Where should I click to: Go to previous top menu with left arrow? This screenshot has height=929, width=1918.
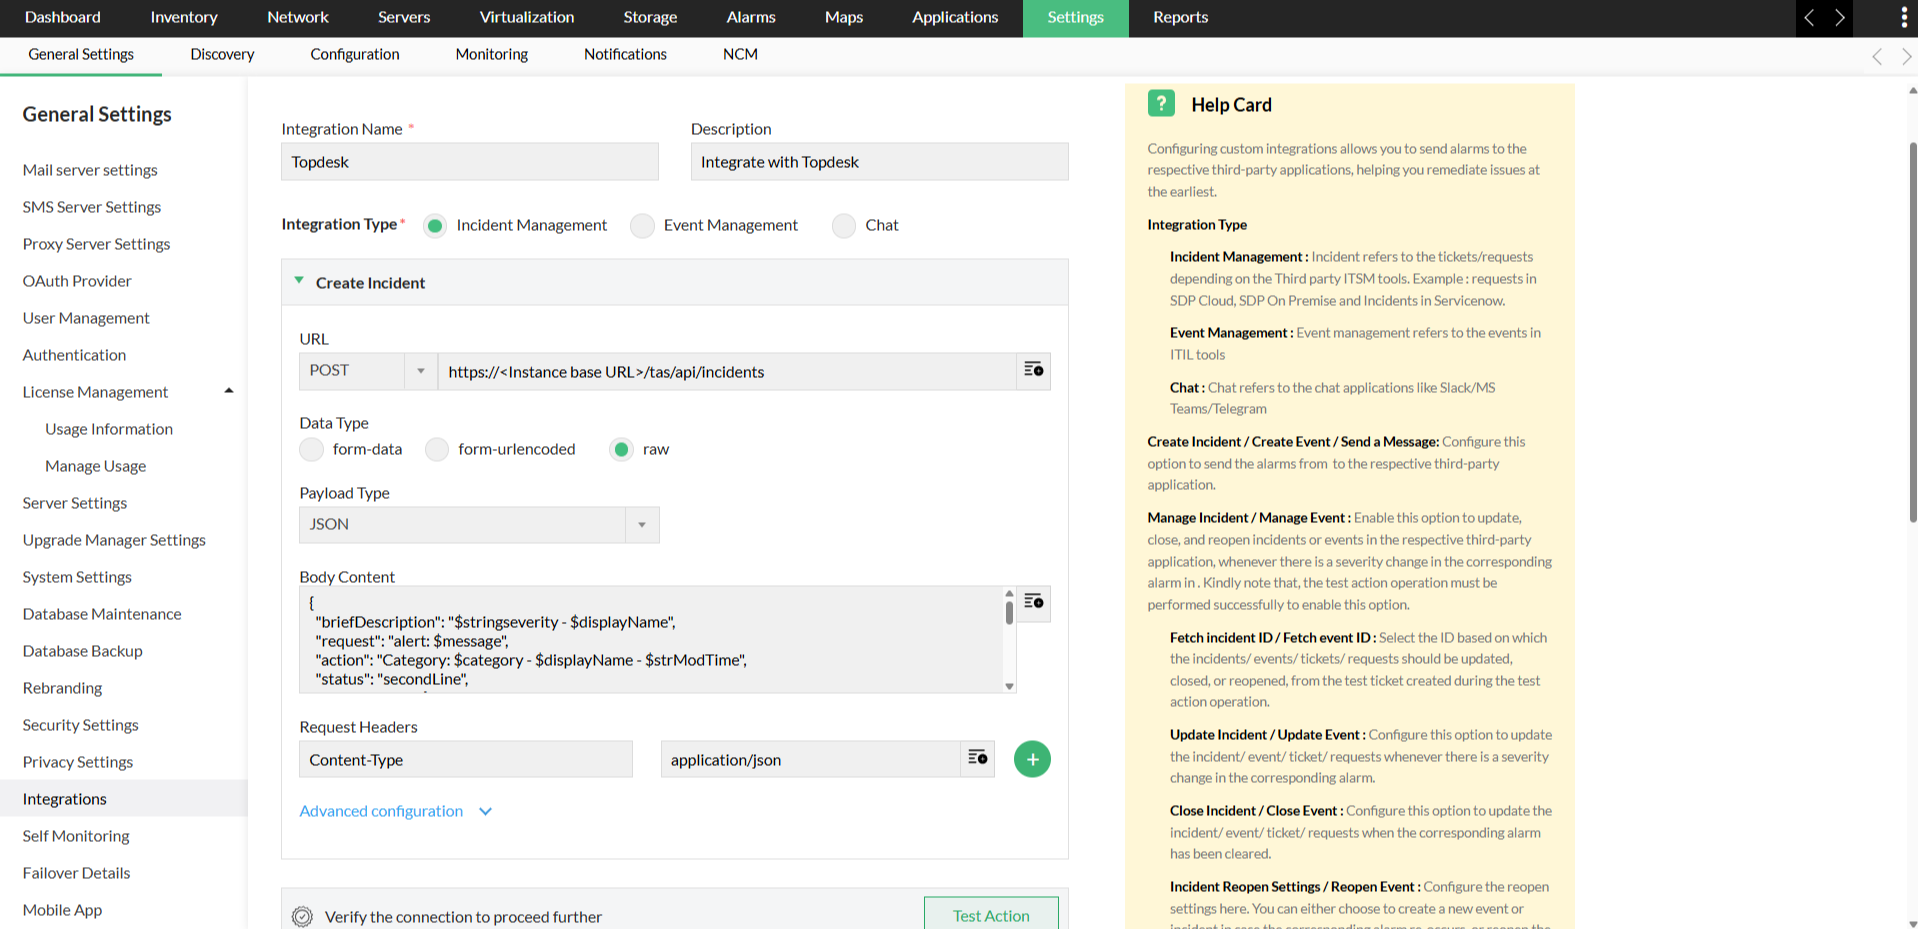tap(1810, 17)
